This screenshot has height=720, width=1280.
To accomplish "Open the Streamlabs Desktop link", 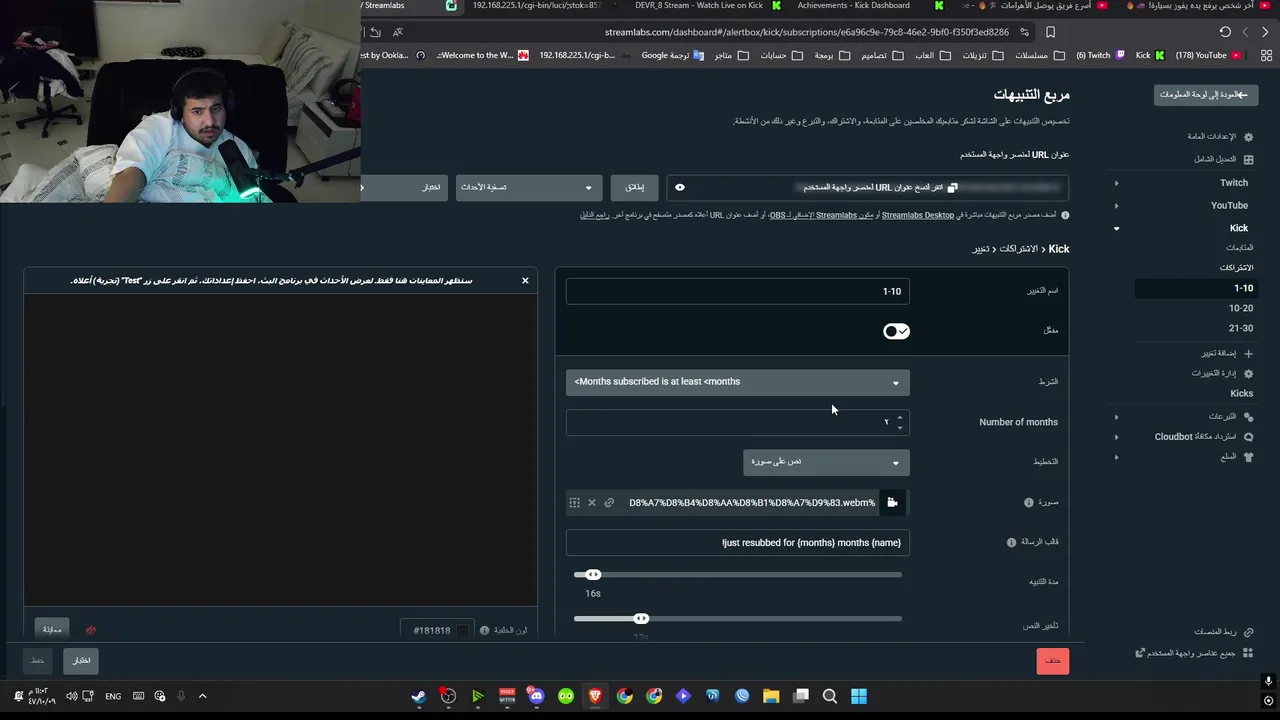I will pos(918,215).
